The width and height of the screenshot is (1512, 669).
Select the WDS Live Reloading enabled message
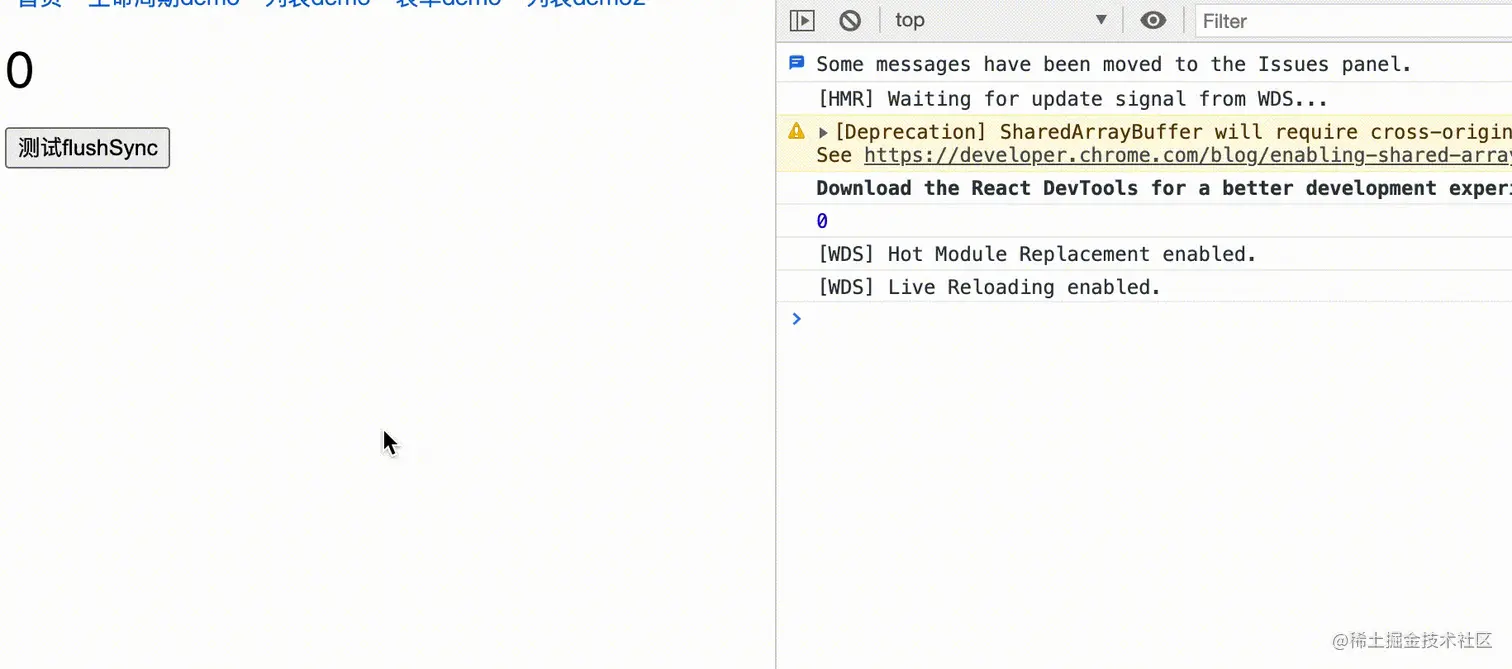point(989,287)
